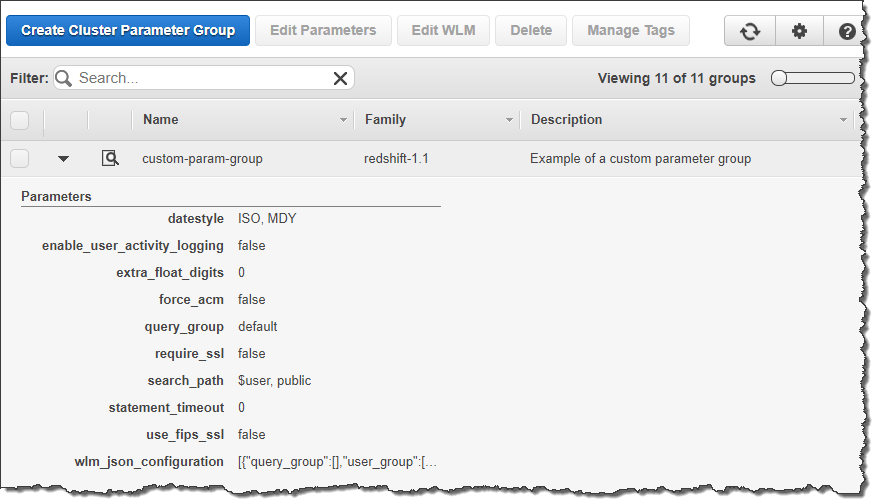This screenshot has height=504, width=877.
Task: Adjust the slider next to group count
Action: point(780,78)
